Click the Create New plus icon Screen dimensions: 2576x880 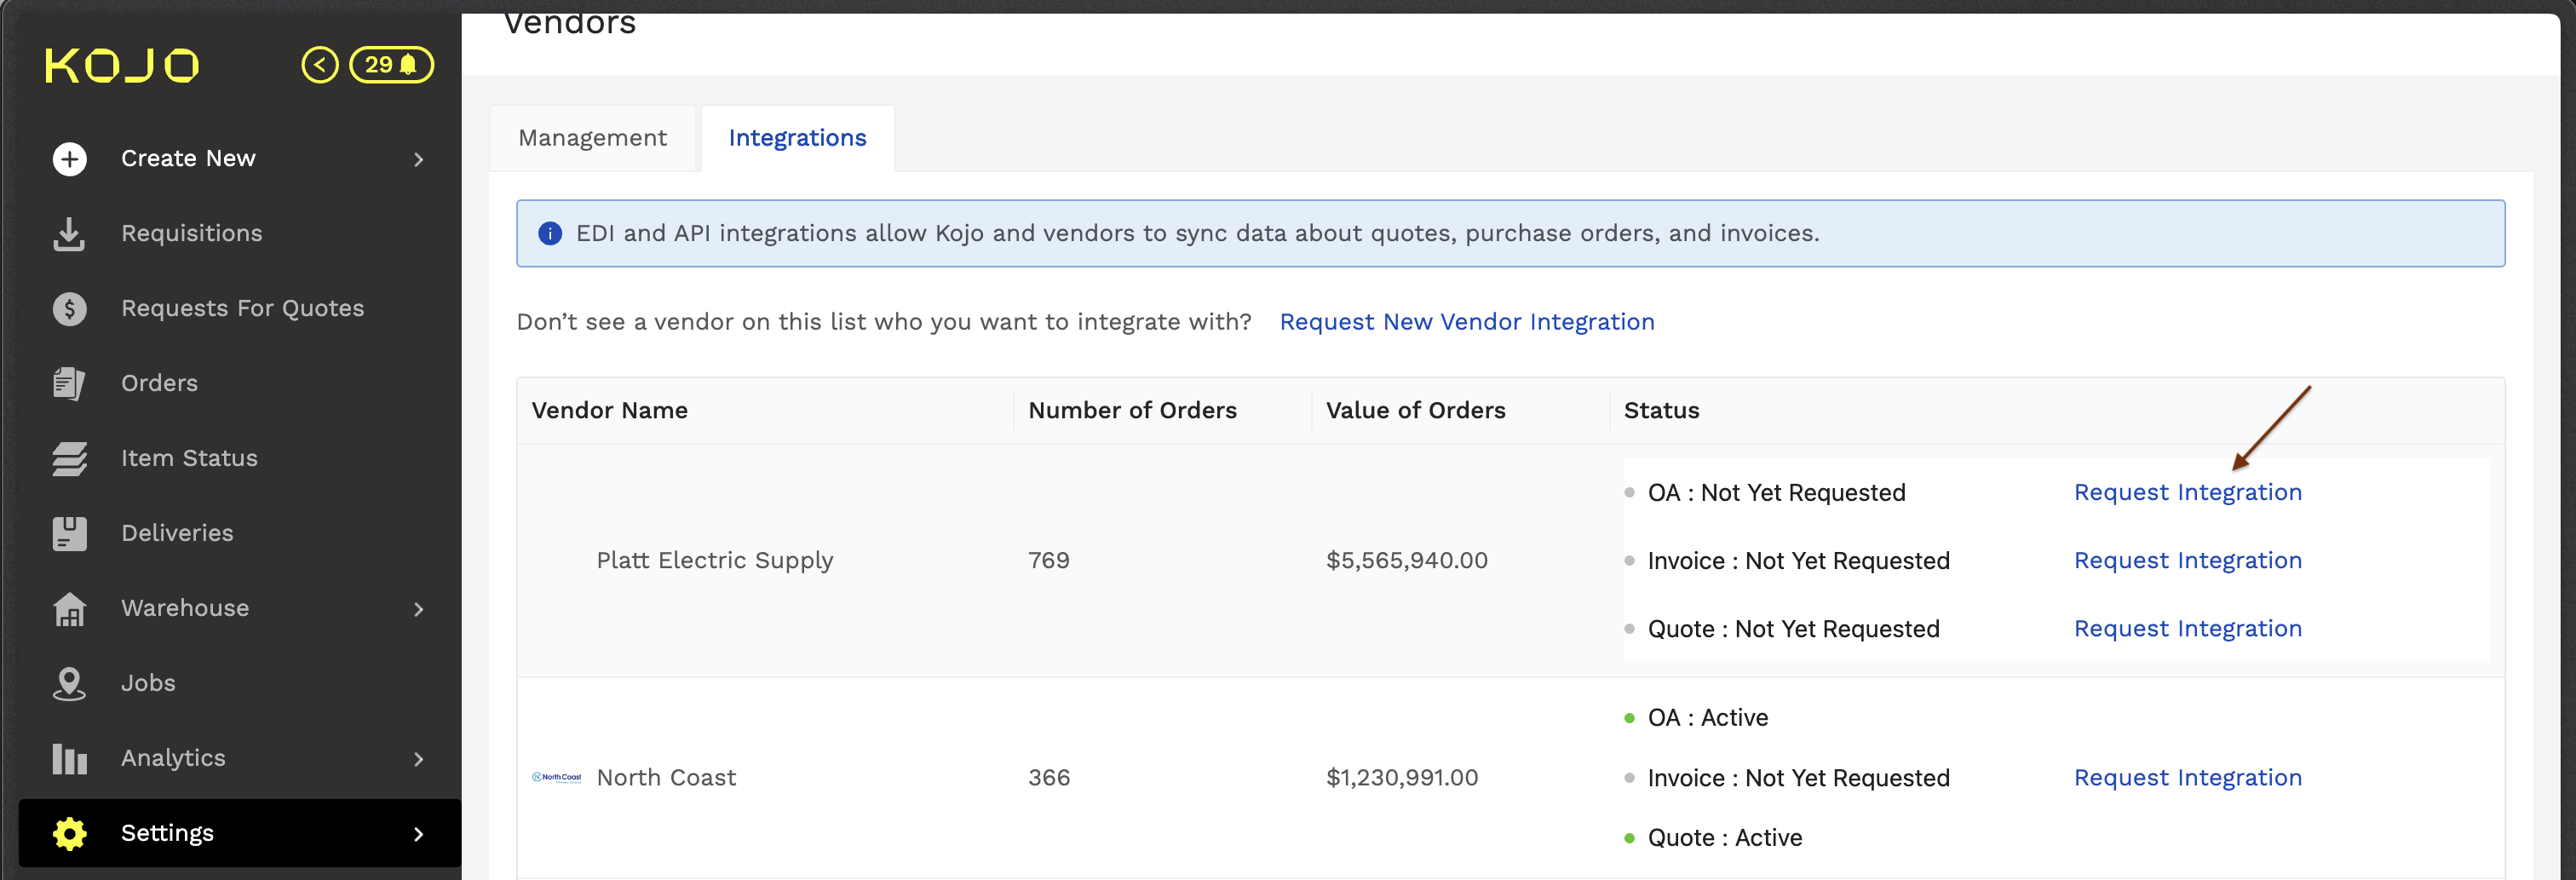pyautogui.click(x=69, y=159)
